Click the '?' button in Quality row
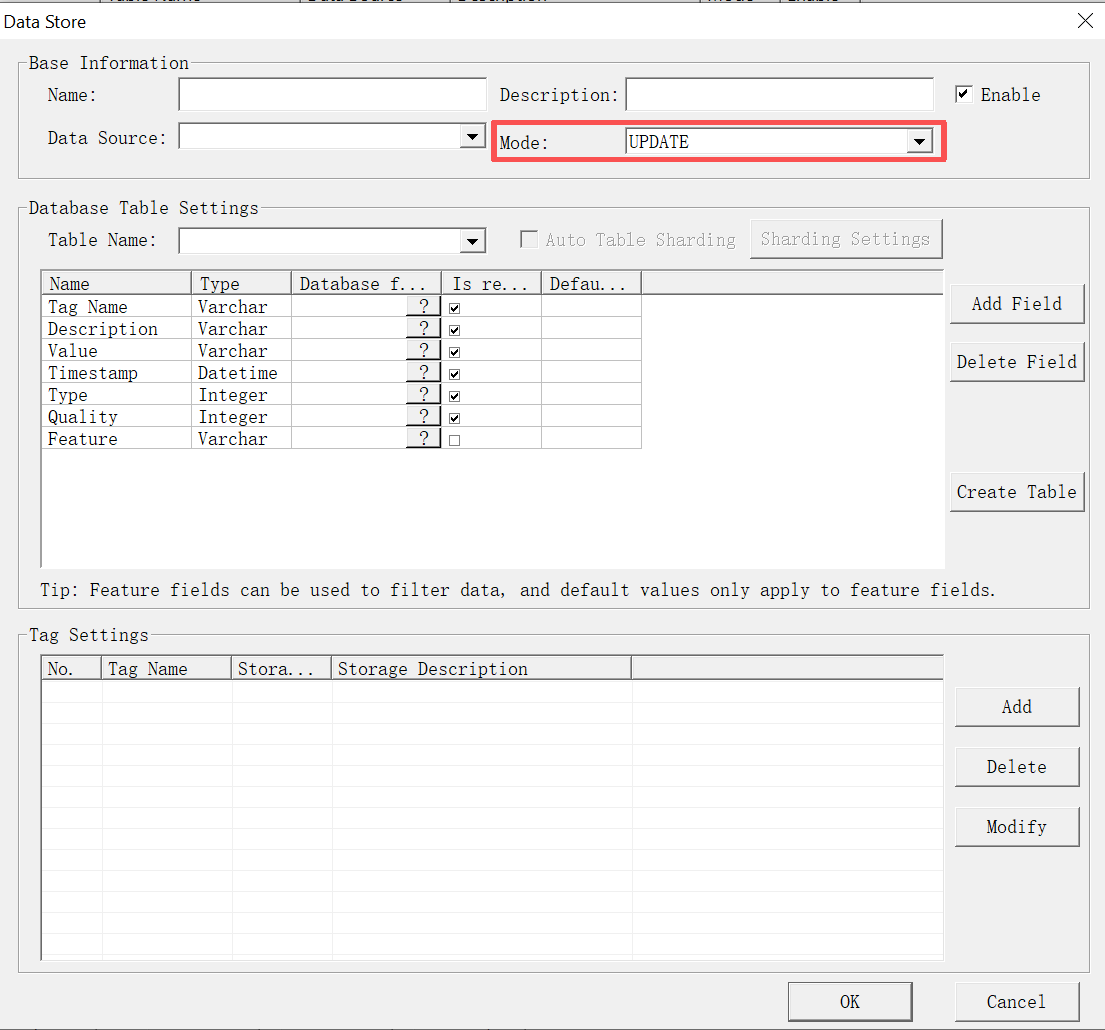Viewport: 1105px width, 1030px height. [x=423, y=417]
